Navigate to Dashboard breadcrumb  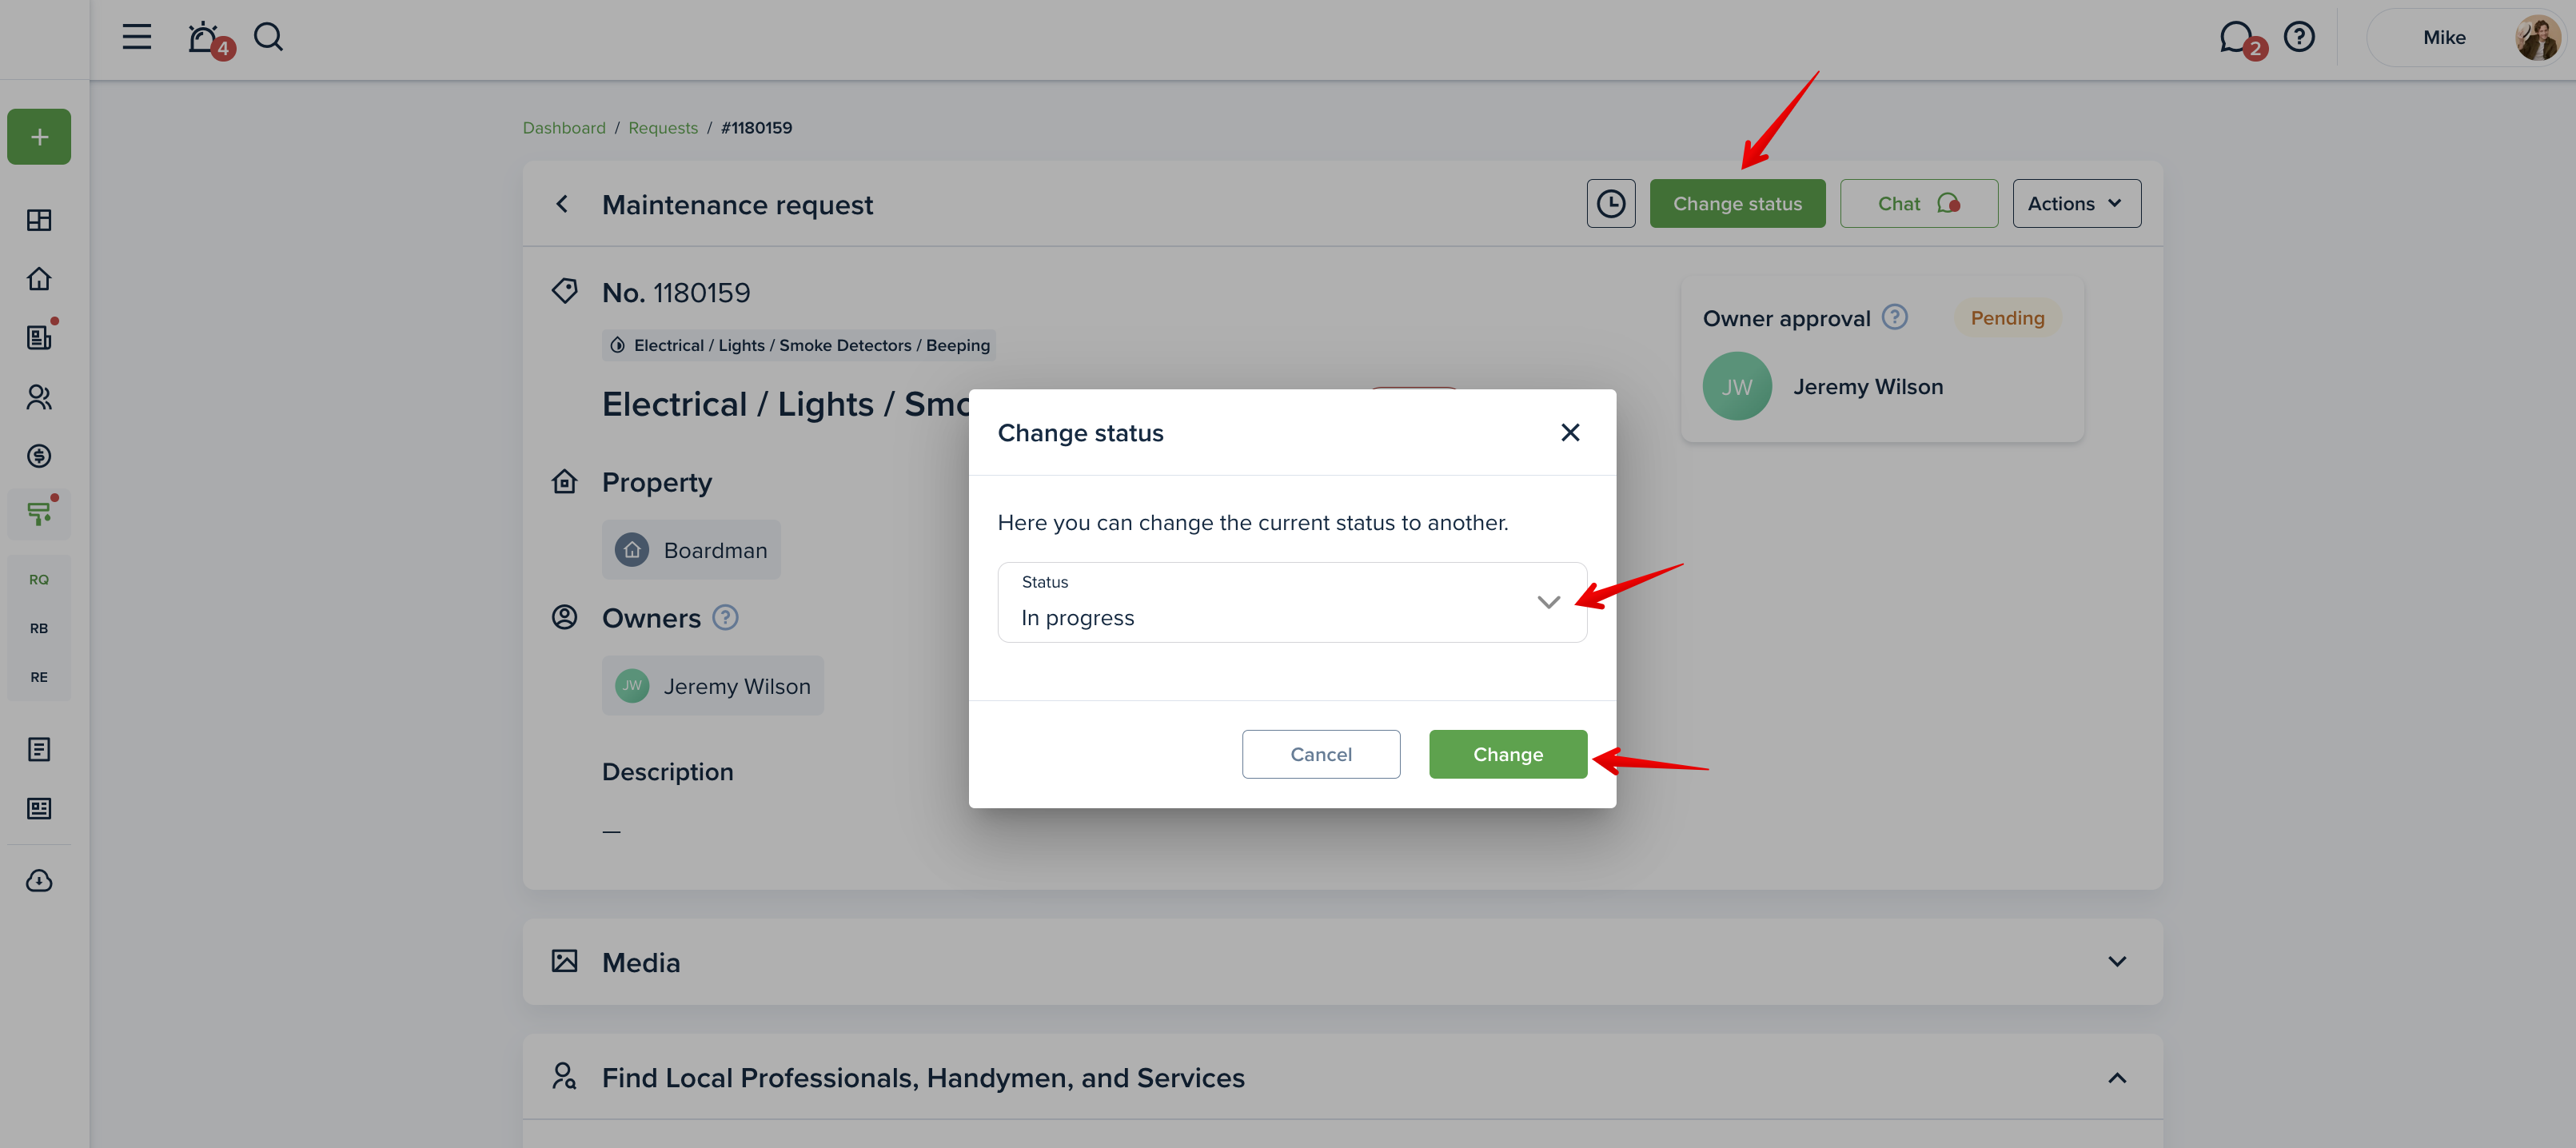click(x=564, y=128)
